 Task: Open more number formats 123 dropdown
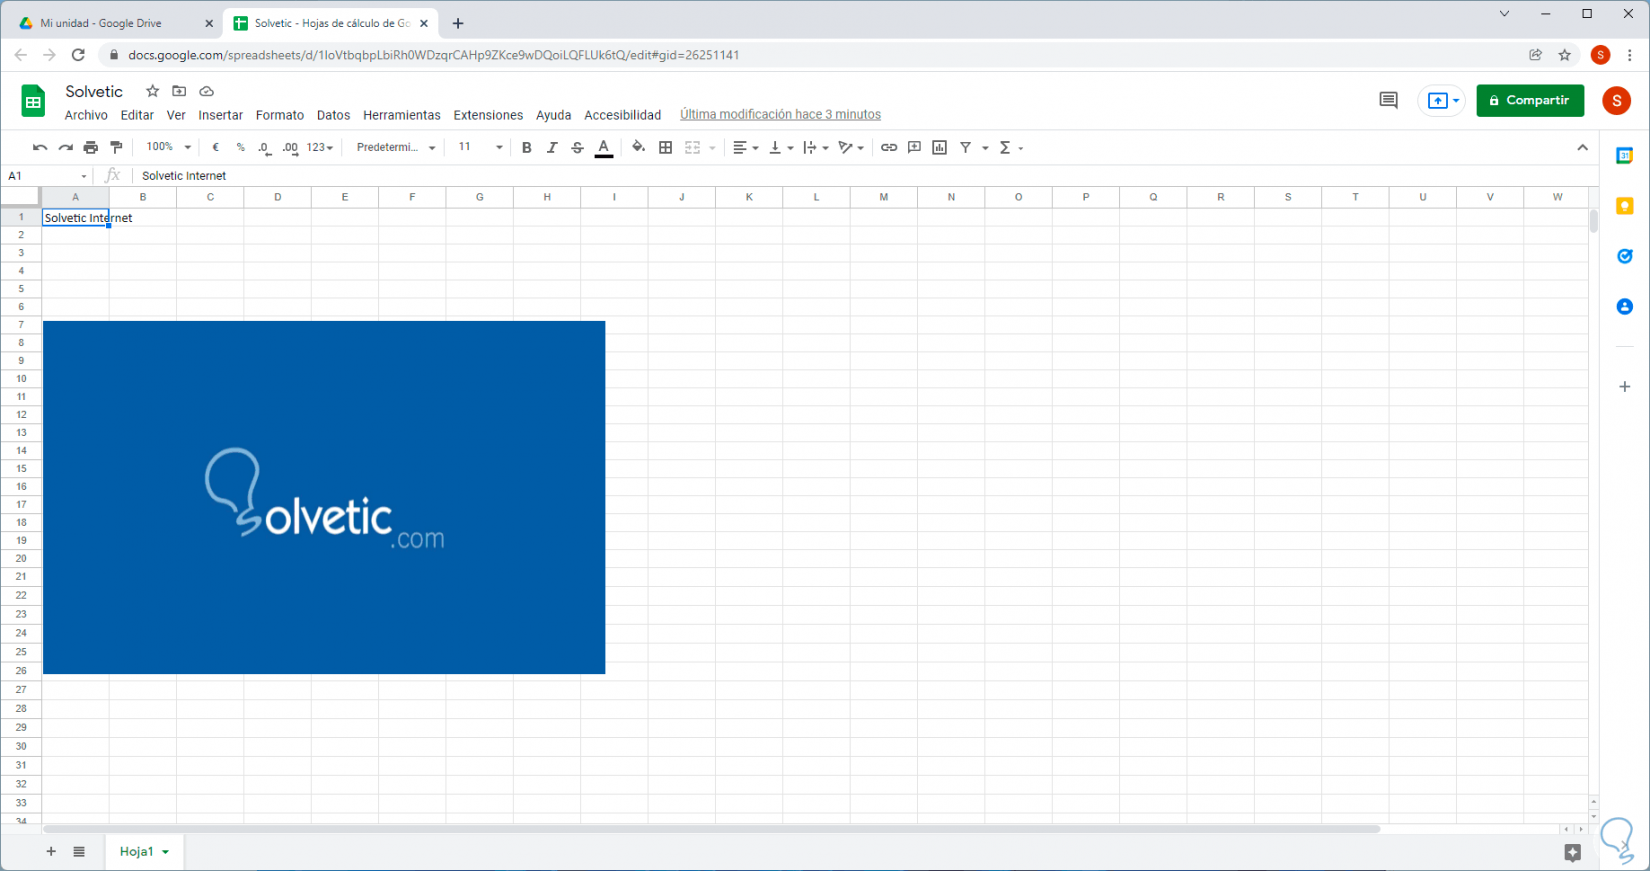pyautogui.click(x=320, y=148)
